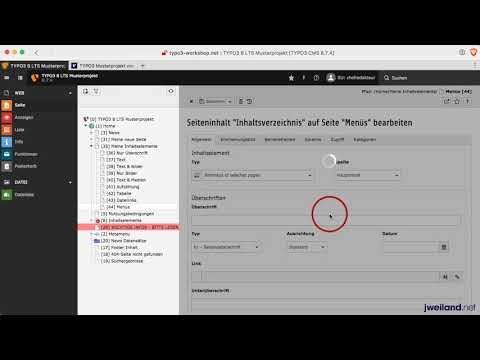Open the Funktionen module icon
Viewport: 480px width, 360px height.
coord(6,154)
